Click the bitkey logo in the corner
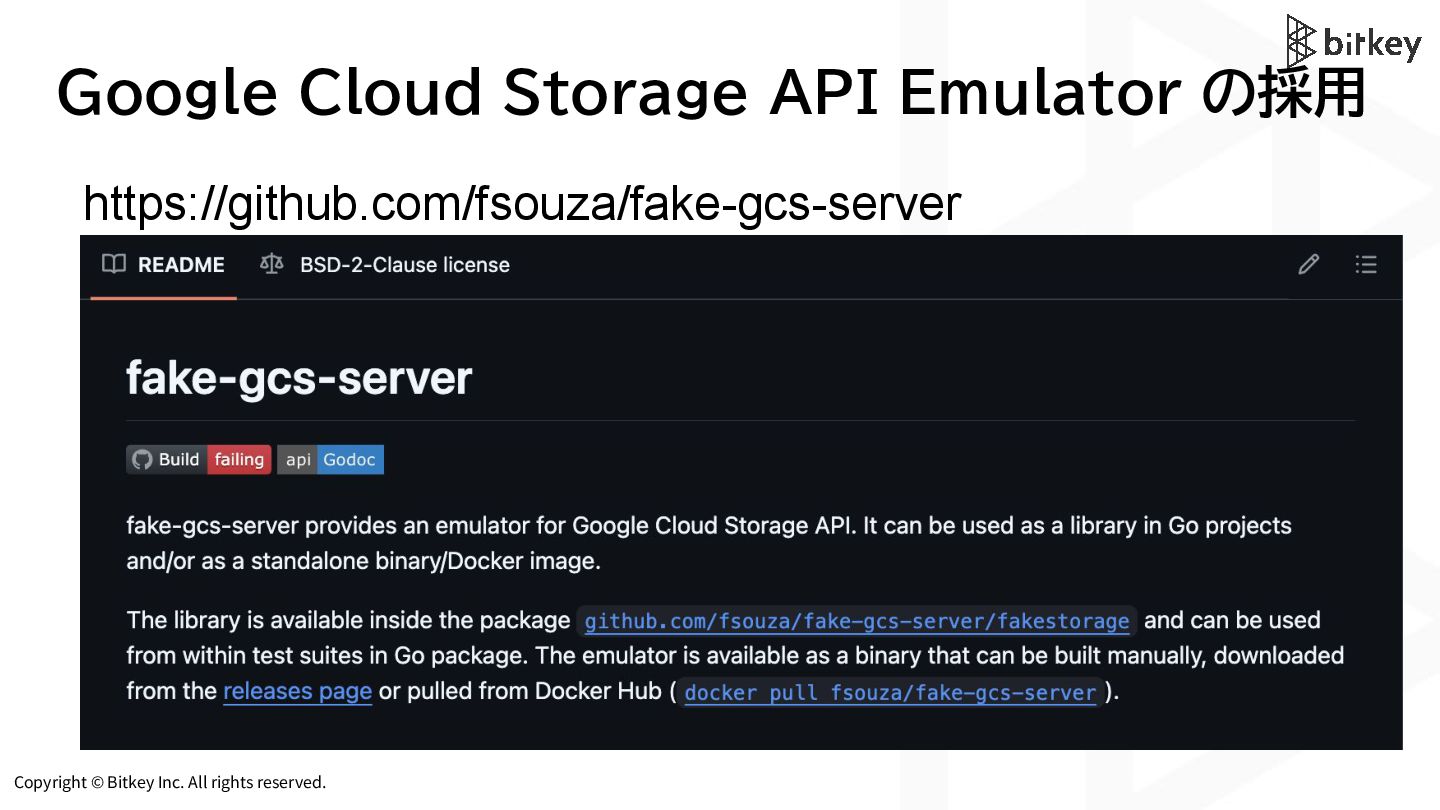Image resolution: width=1440 pixels, height=810 pixels. click(x=1354, y=42)
